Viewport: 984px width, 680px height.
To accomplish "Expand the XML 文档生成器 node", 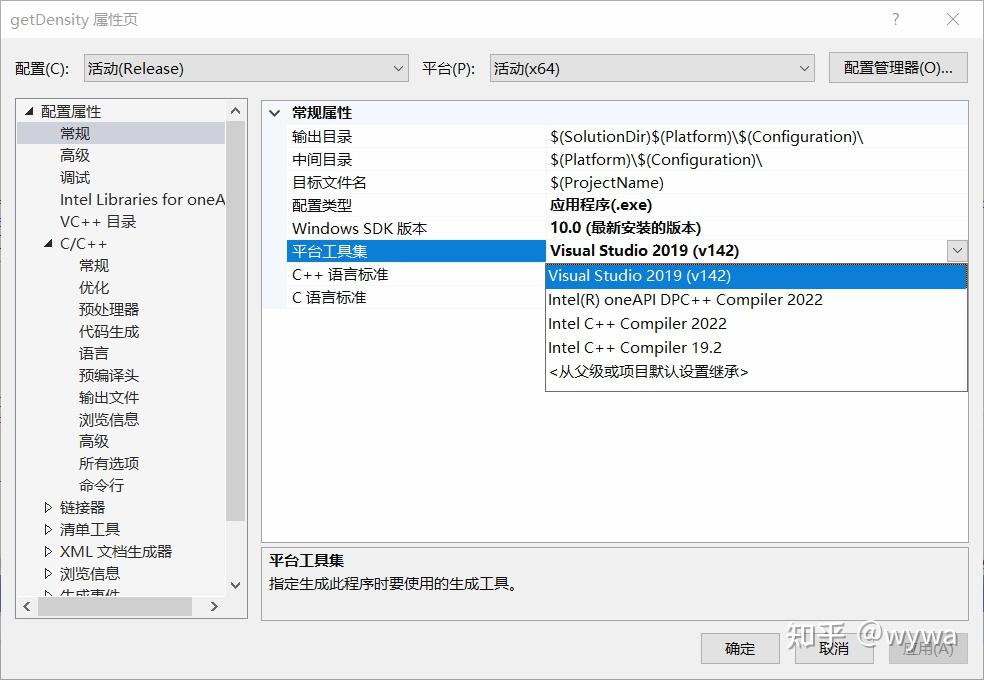I will click(46, 551).
